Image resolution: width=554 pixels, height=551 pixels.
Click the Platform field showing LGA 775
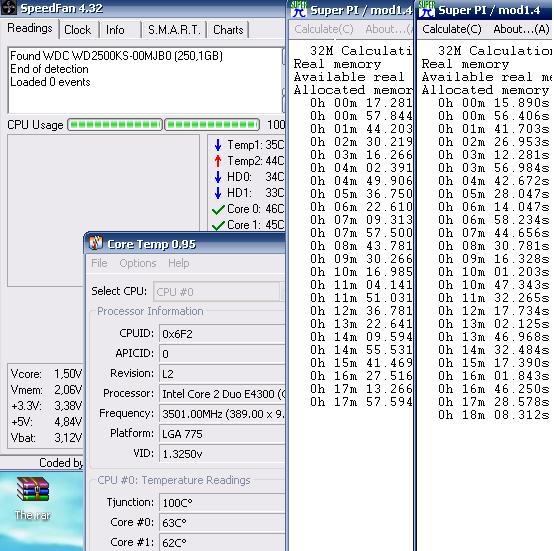(x=222, y=433)
